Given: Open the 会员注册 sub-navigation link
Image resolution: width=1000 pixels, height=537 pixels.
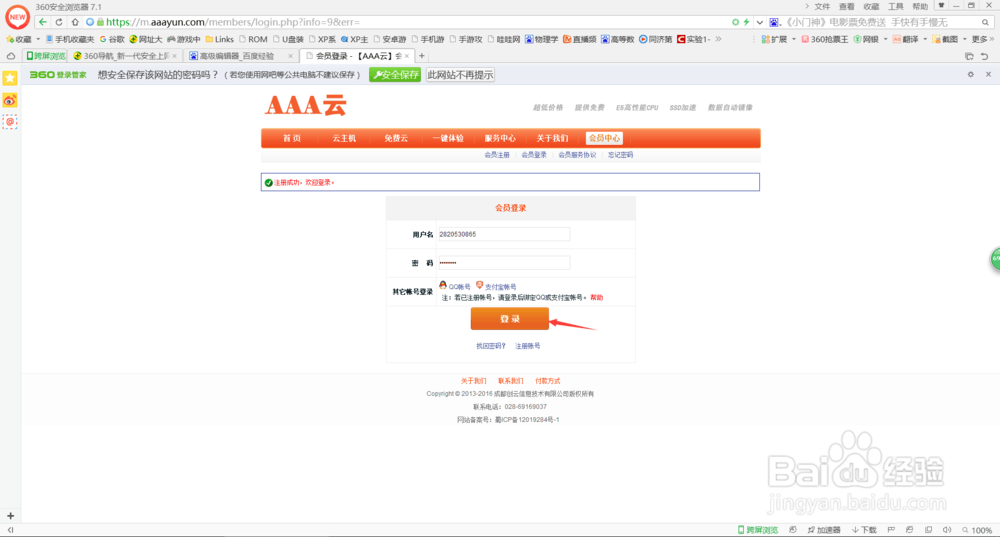Looking at the screenshot, I should (497, 155).
